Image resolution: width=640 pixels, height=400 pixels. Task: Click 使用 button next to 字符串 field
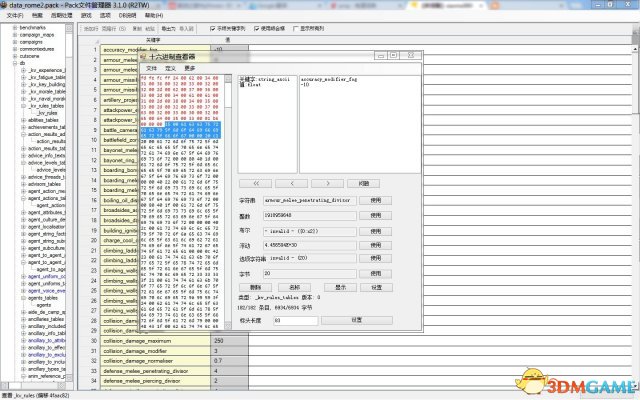(x=375, y=200)
